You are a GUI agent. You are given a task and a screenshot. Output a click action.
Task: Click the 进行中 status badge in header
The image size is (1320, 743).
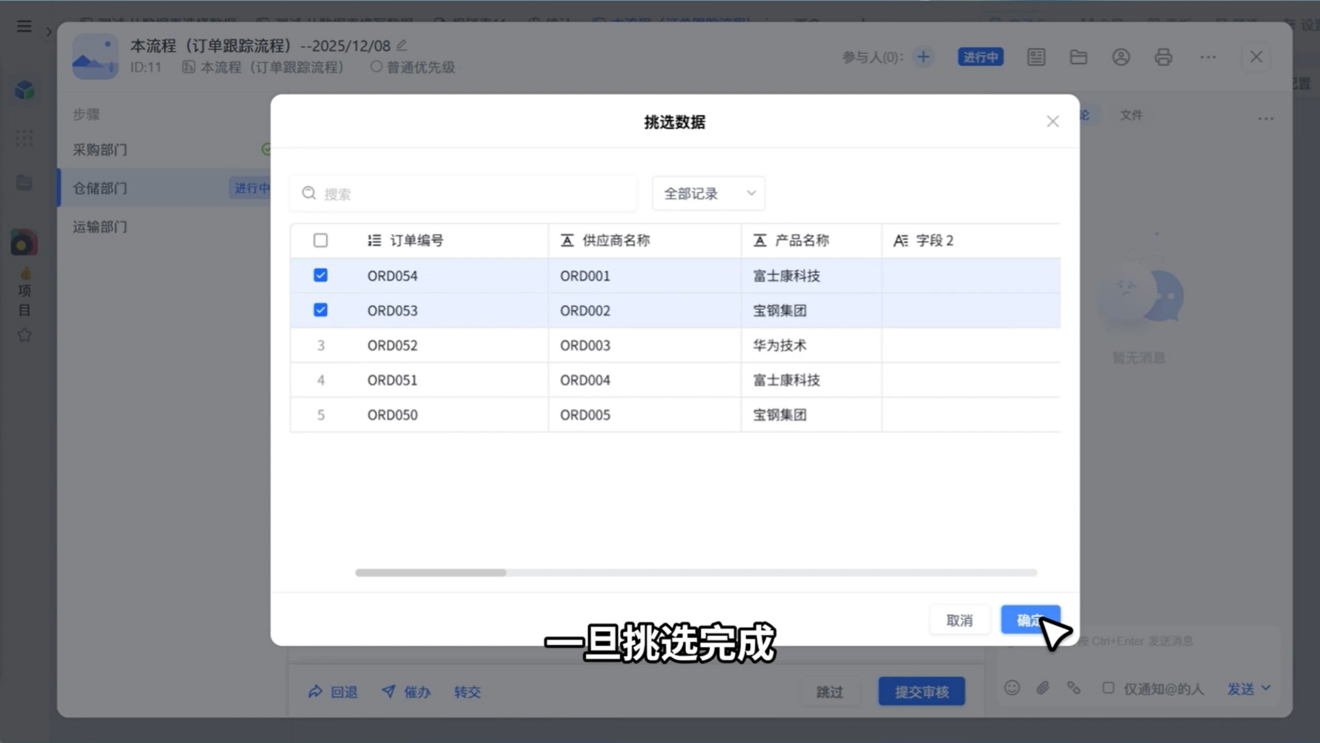tap(981, 57)
